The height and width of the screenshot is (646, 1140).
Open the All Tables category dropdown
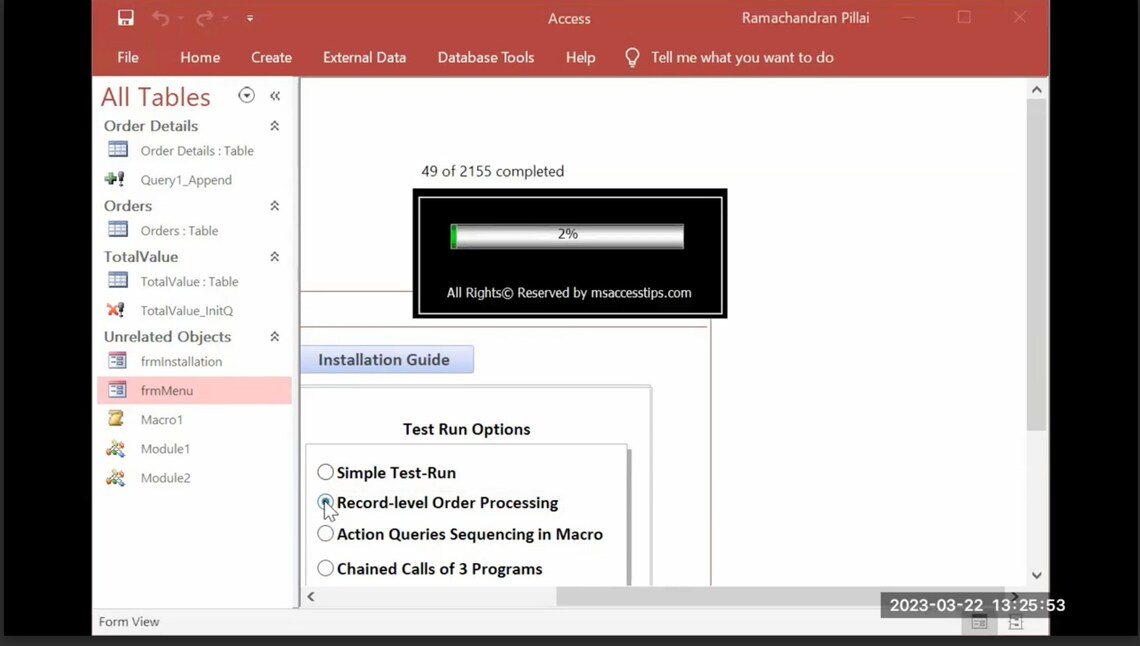click(x=246, y=95)
